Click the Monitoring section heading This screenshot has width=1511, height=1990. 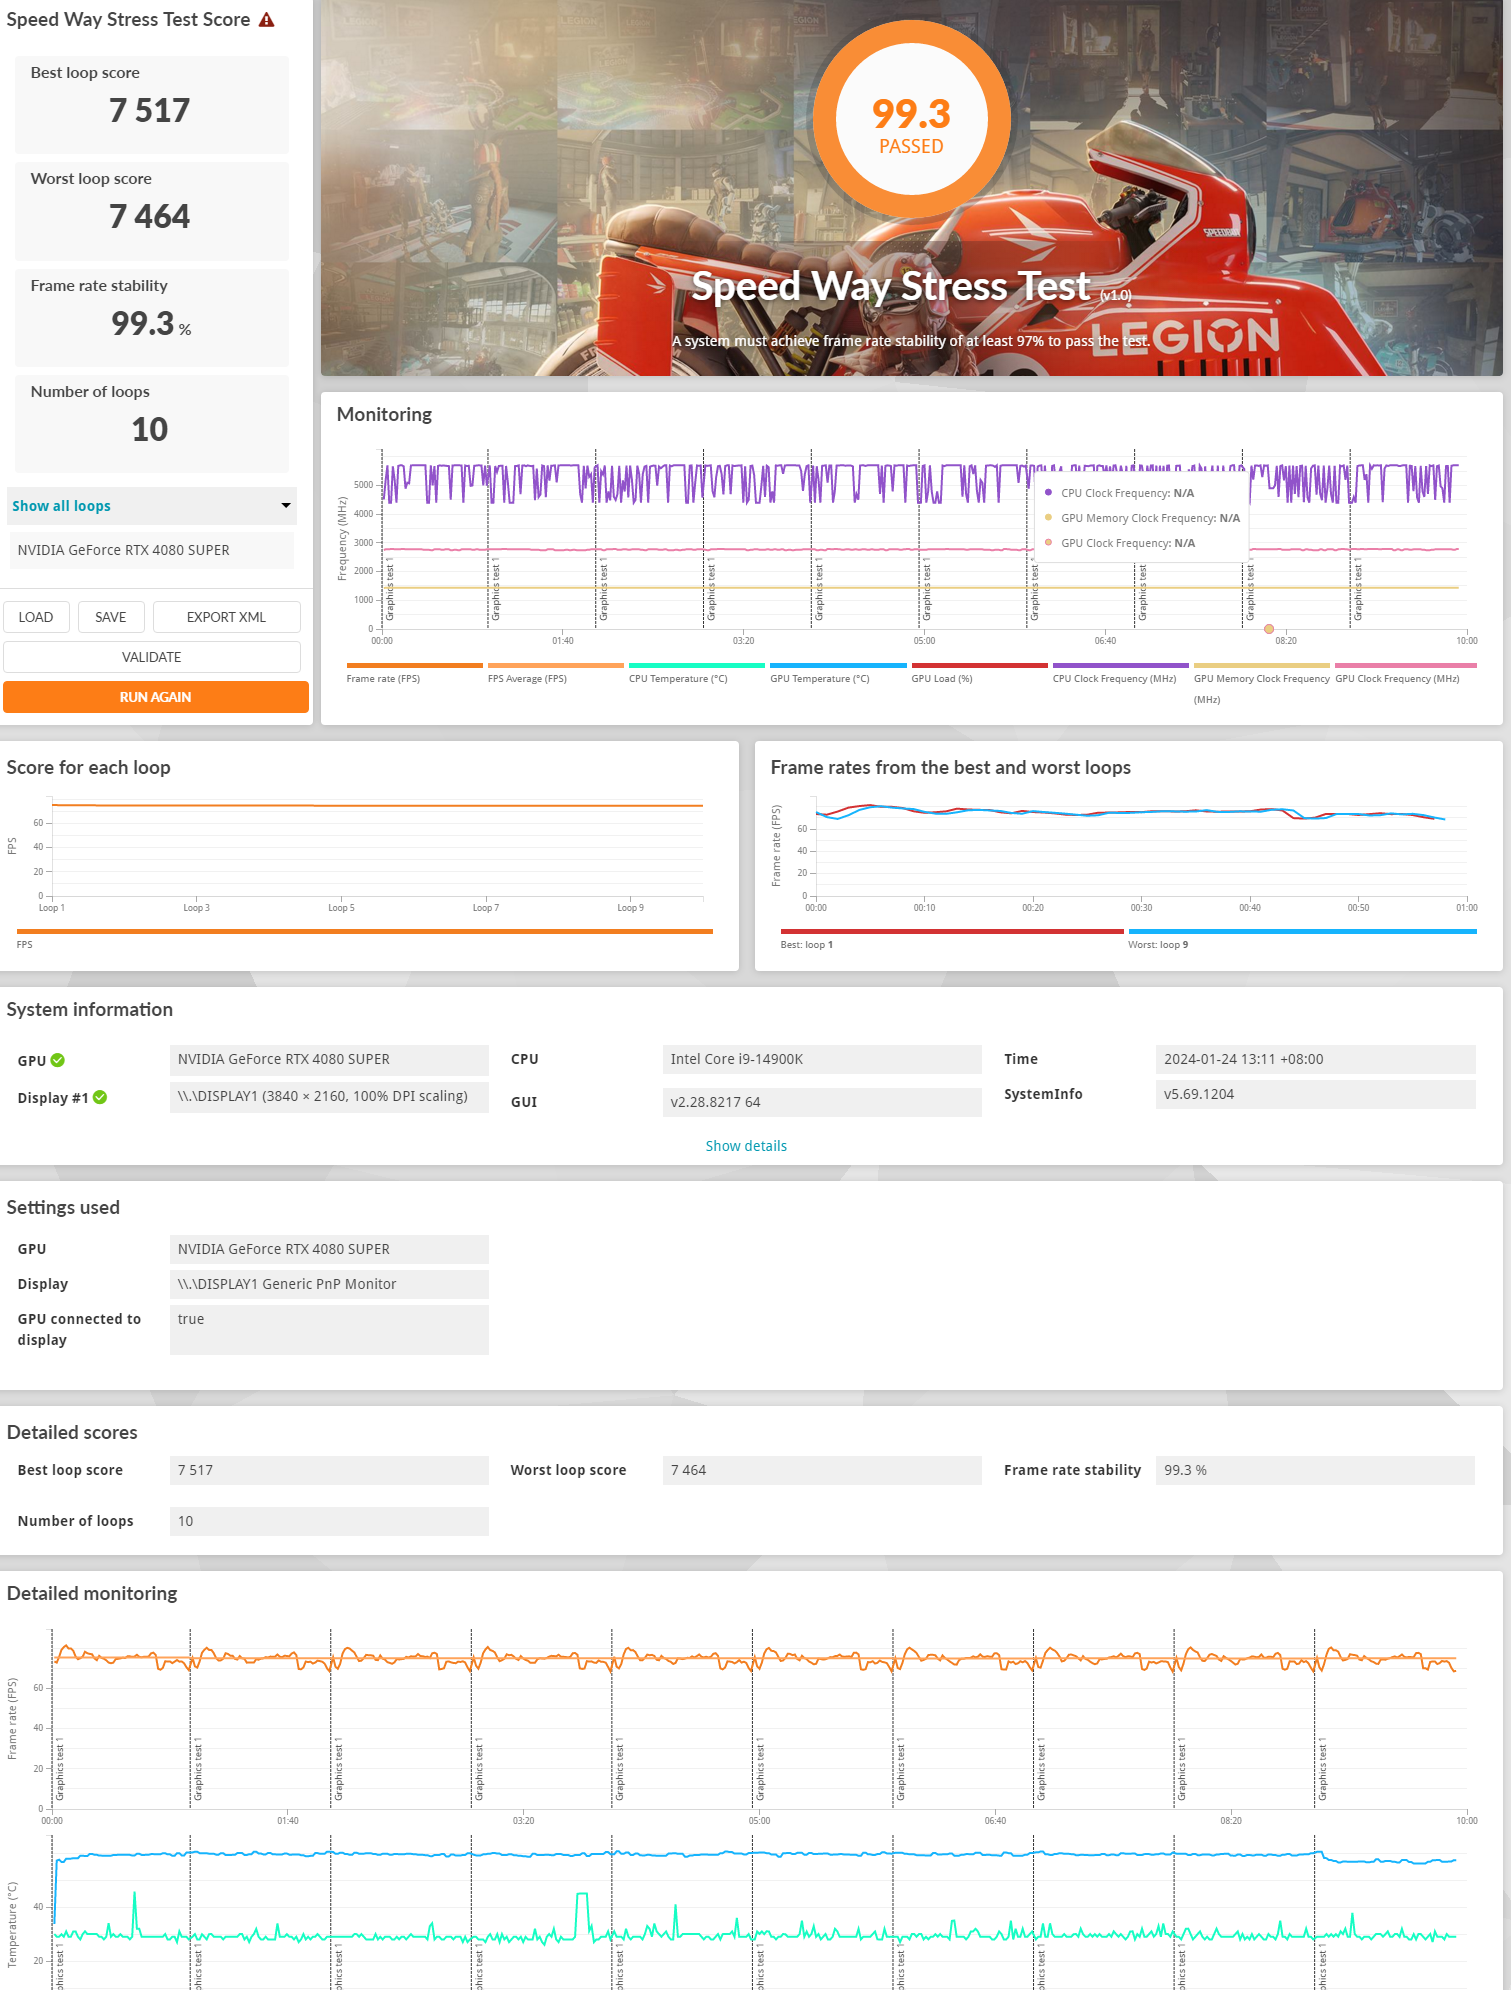pos(384,414)
